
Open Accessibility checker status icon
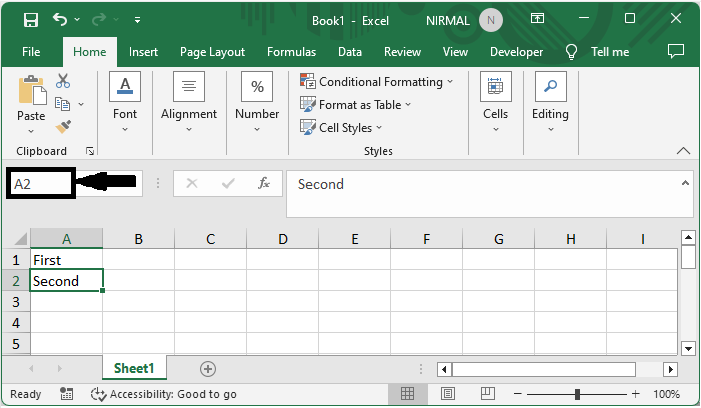coord(98,394)
